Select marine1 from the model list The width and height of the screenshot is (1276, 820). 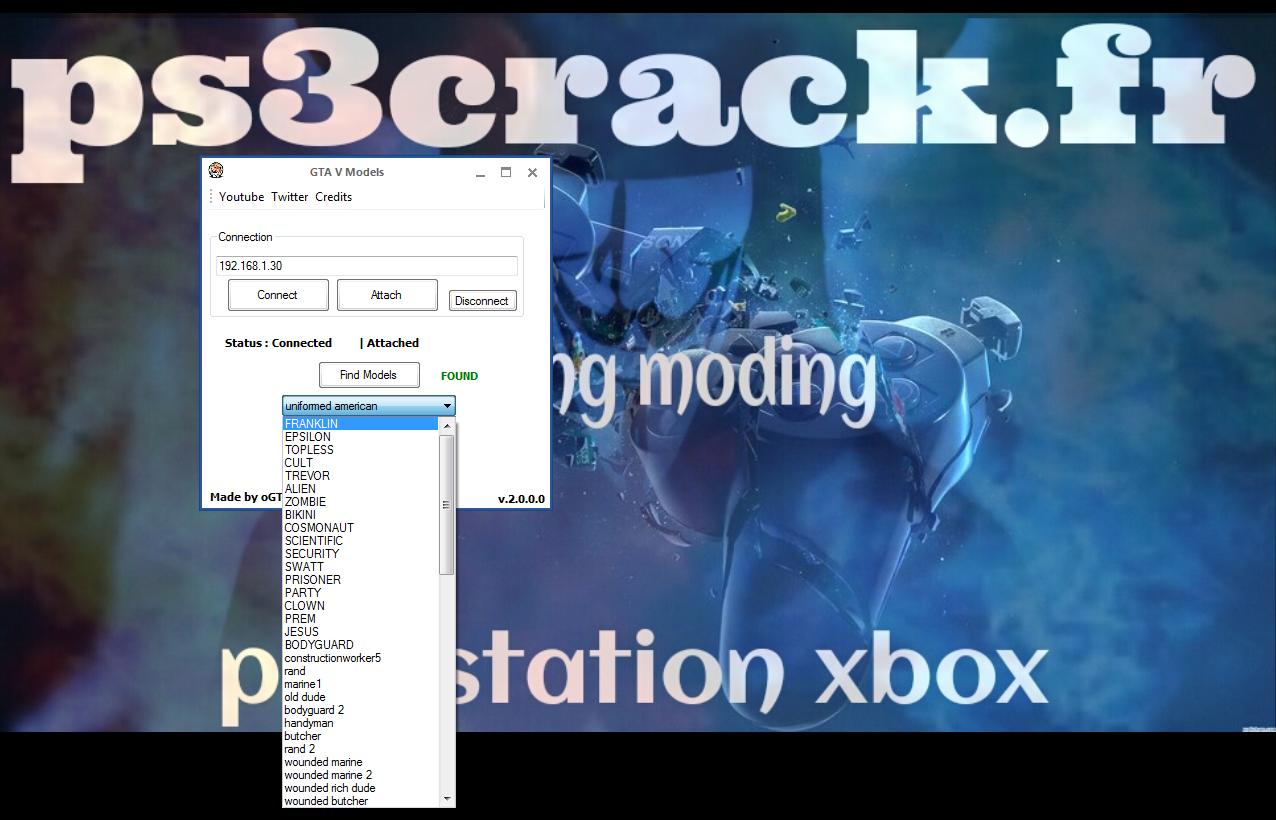(361, 684)
